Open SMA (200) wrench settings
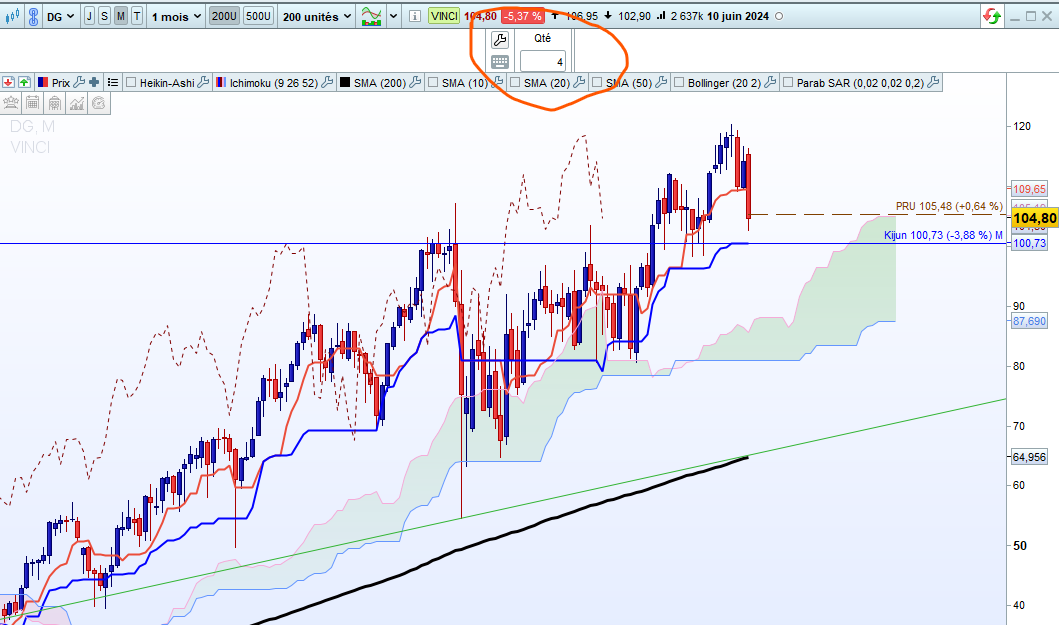 click(x=415, y=82)
